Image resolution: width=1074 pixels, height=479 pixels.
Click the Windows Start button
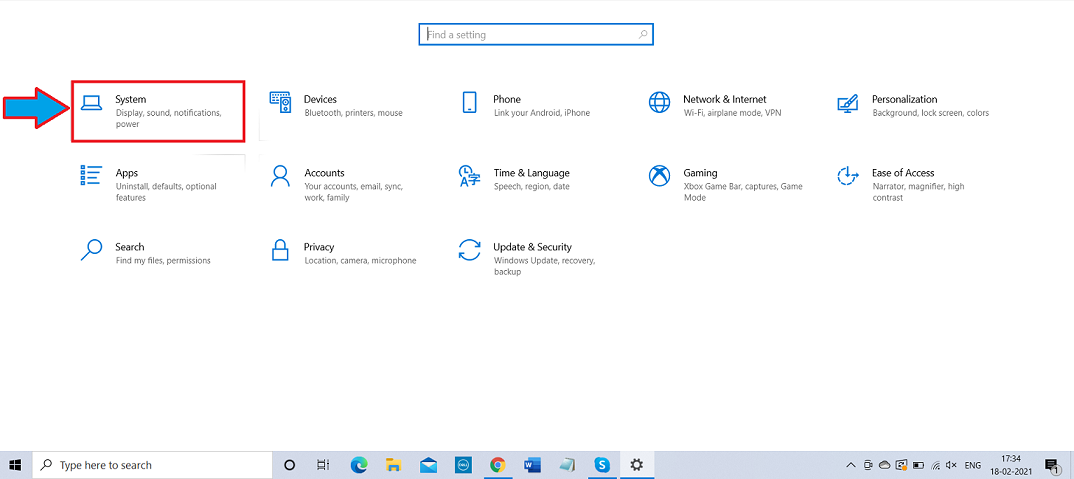click(x=16, y=465)
